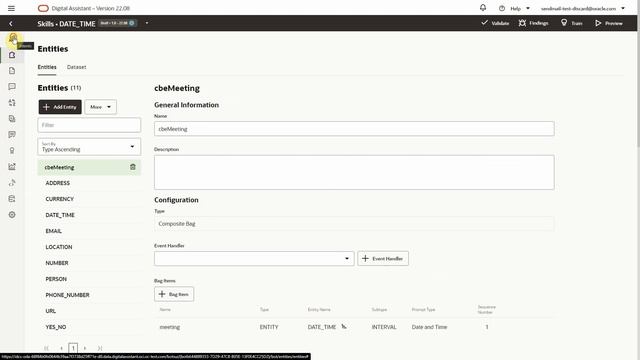Click the Help question mark icon

point(502,8)
